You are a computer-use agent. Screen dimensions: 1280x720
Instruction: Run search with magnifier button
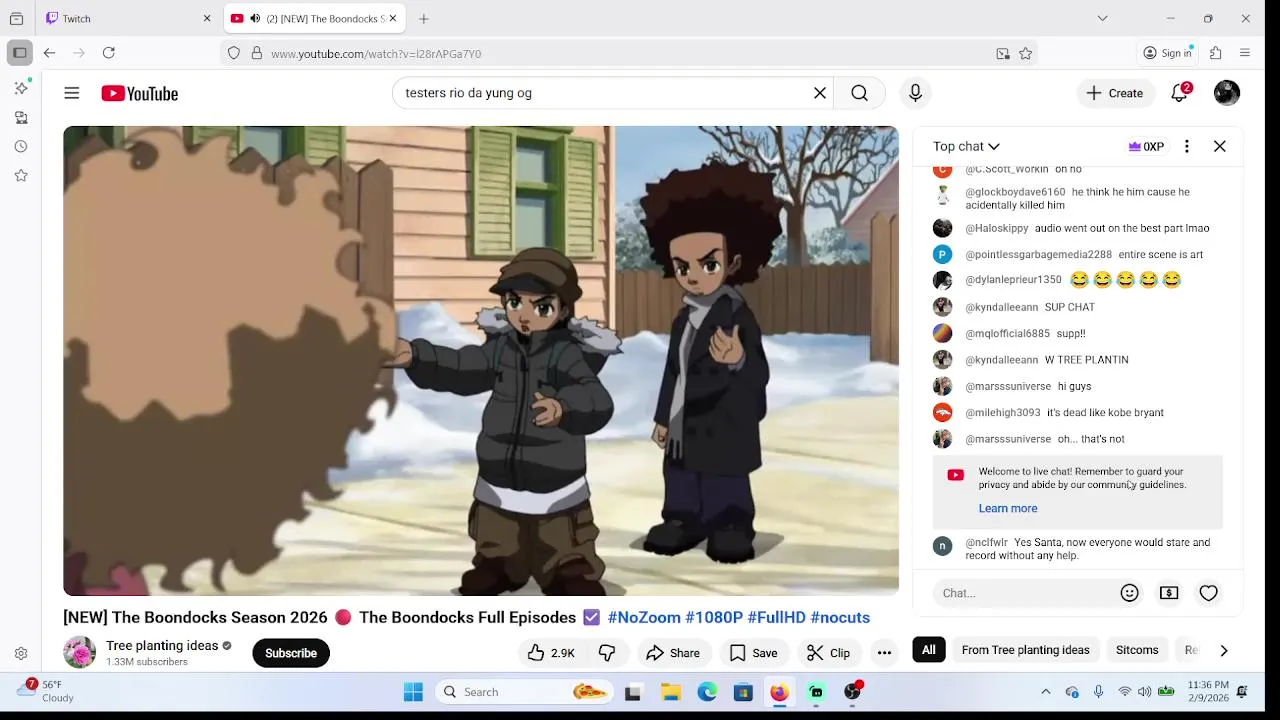(859, 93)
